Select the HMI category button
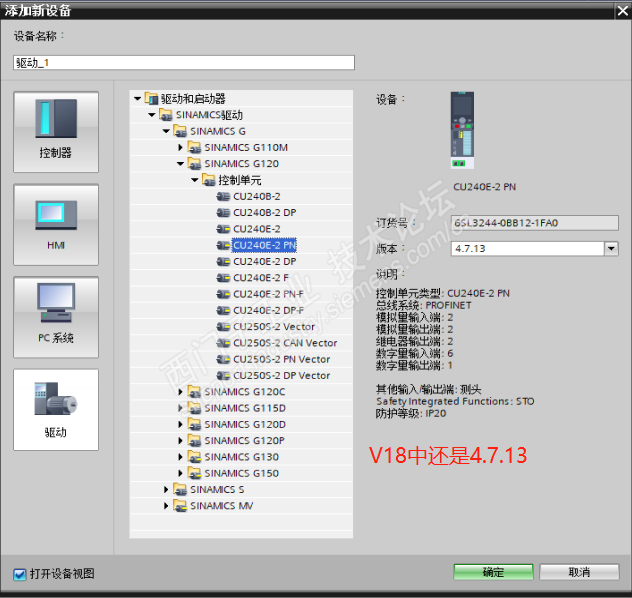 [56, 224]
